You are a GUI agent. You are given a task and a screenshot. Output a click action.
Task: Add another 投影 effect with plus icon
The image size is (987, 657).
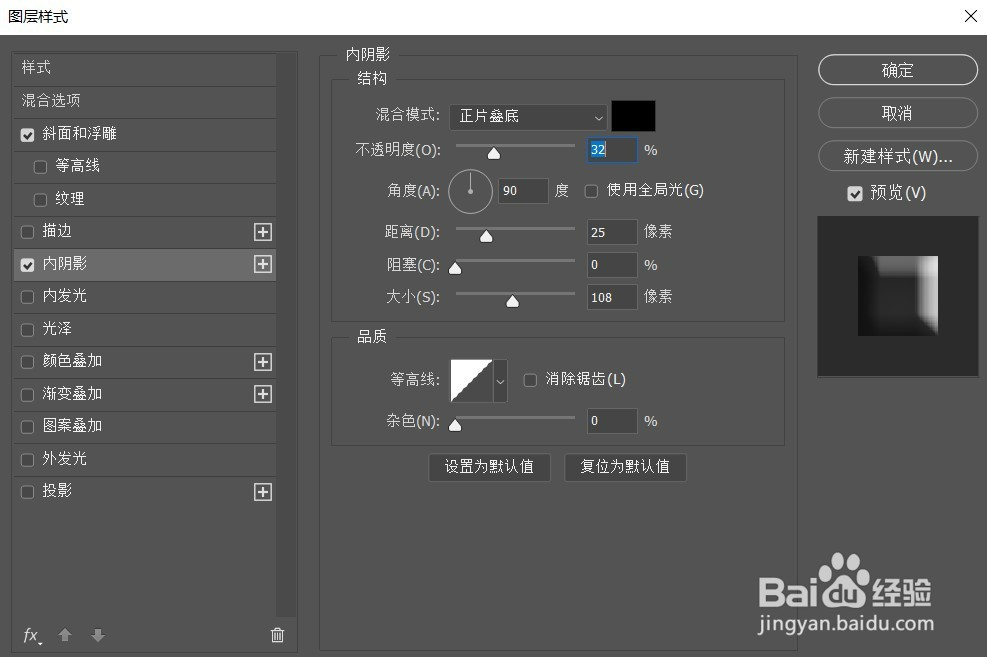[262, 492]
